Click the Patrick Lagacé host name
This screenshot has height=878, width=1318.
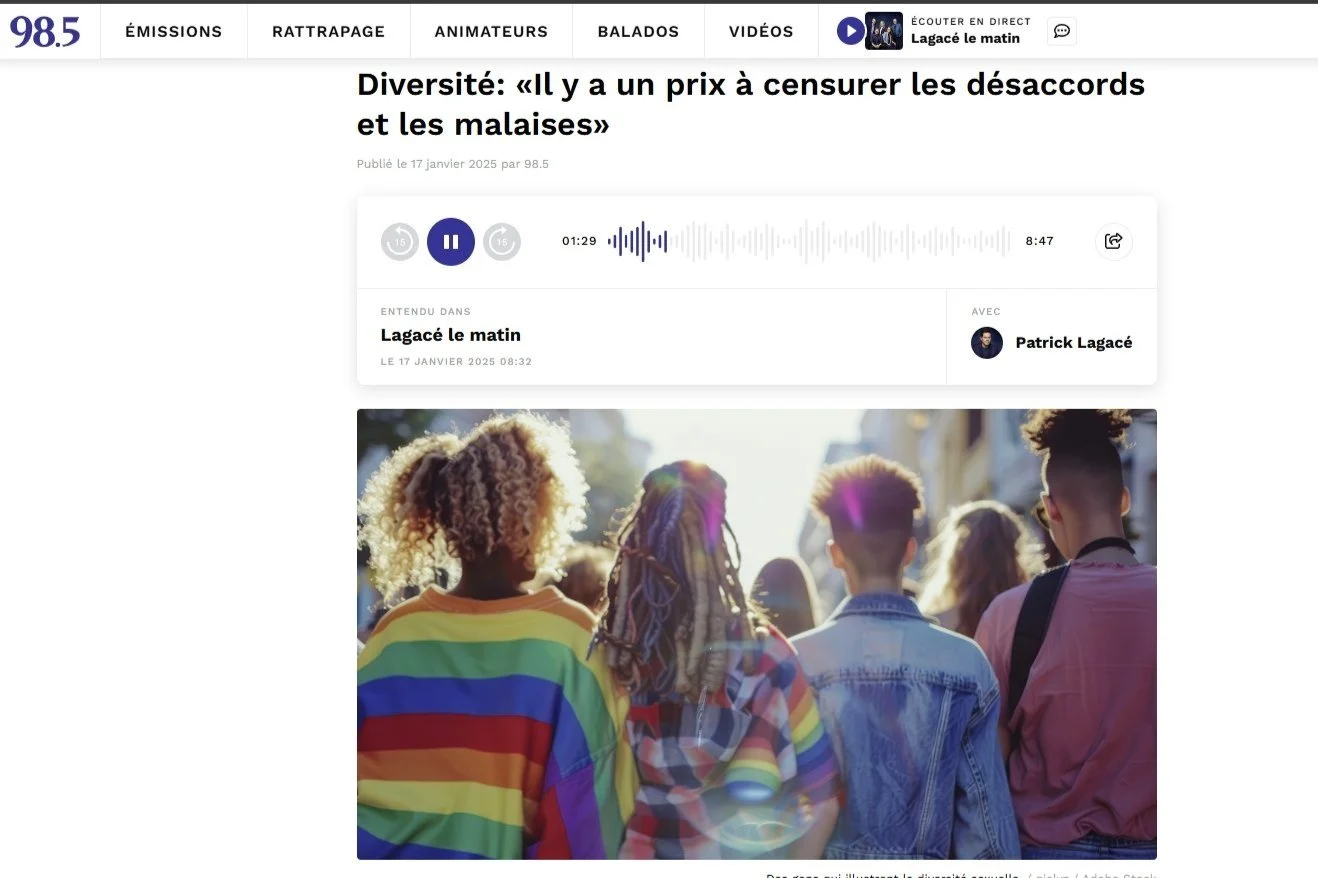tap(1074, 343)
